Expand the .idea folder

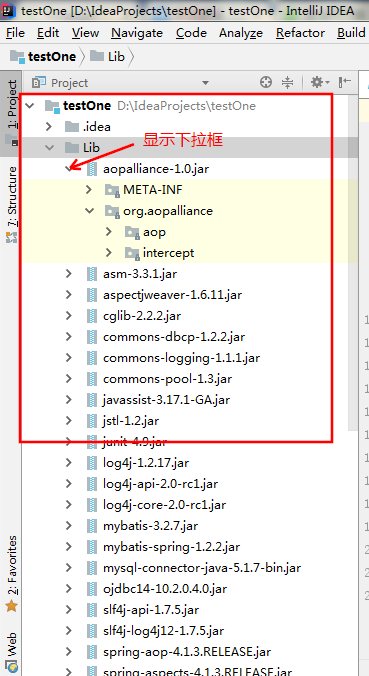[49, 127]
